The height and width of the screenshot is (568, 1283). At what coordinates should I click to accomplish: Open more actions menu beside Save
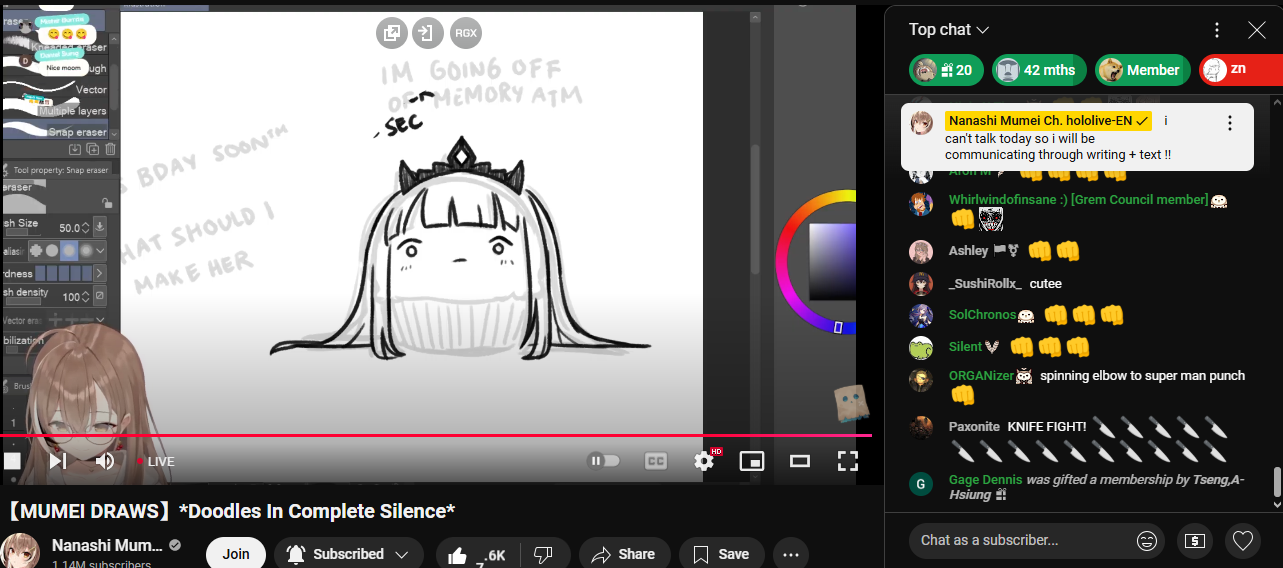pyautogui.click(x=791, y=554)
